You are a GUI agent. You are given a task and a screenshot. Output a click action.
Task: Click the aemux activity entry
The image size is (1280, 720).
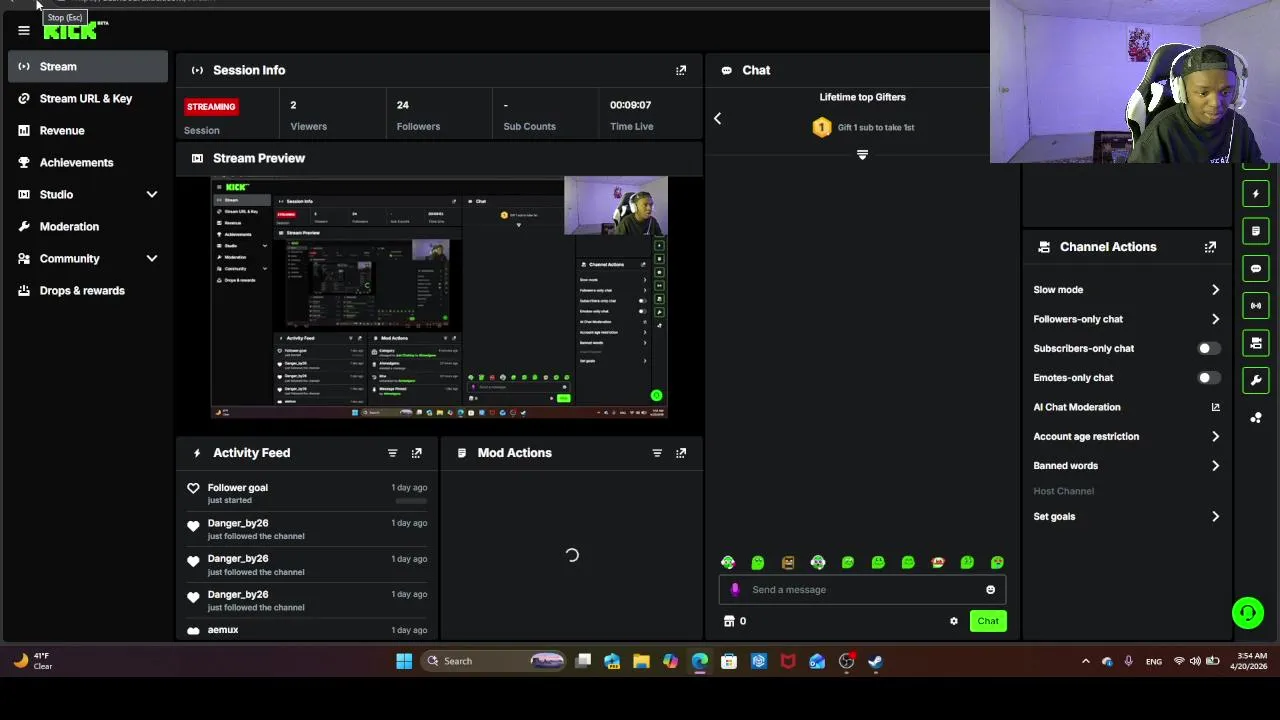[x=308, y=631]
